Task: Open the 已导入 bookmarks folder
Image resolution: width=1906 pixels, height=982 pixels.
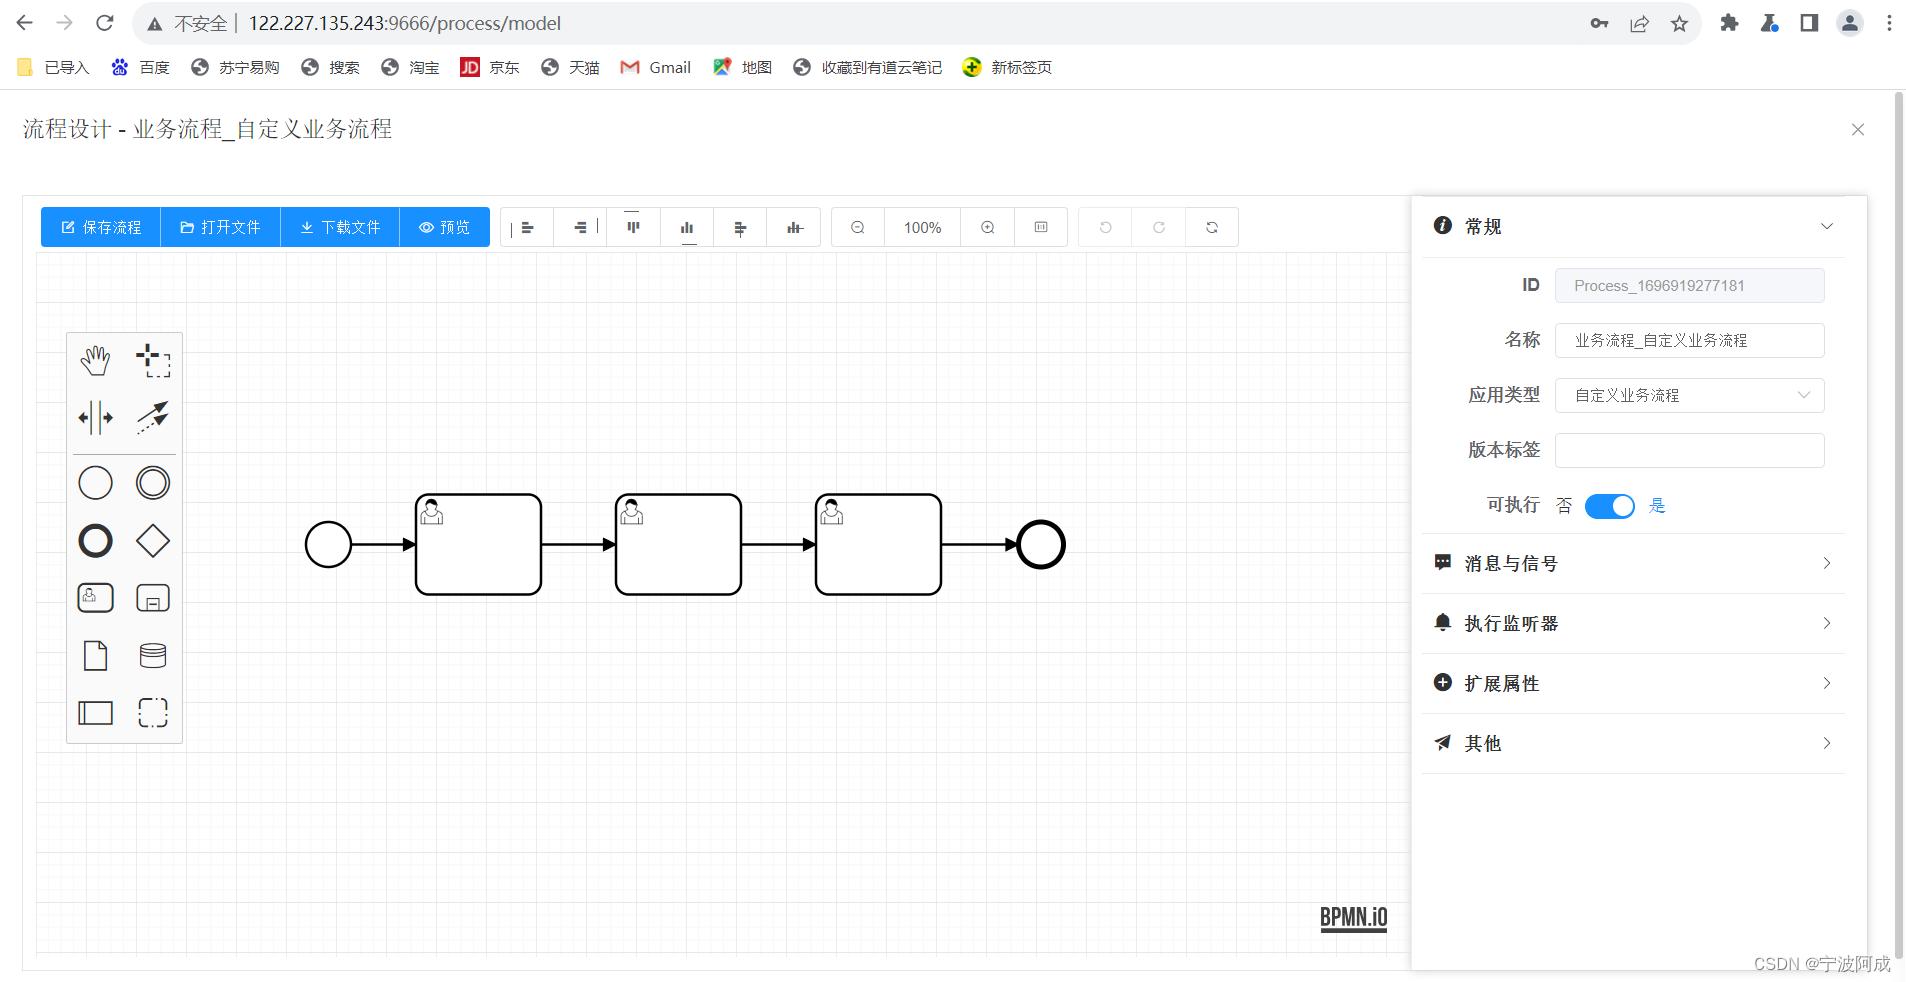Action: click(x=54, y=67)
